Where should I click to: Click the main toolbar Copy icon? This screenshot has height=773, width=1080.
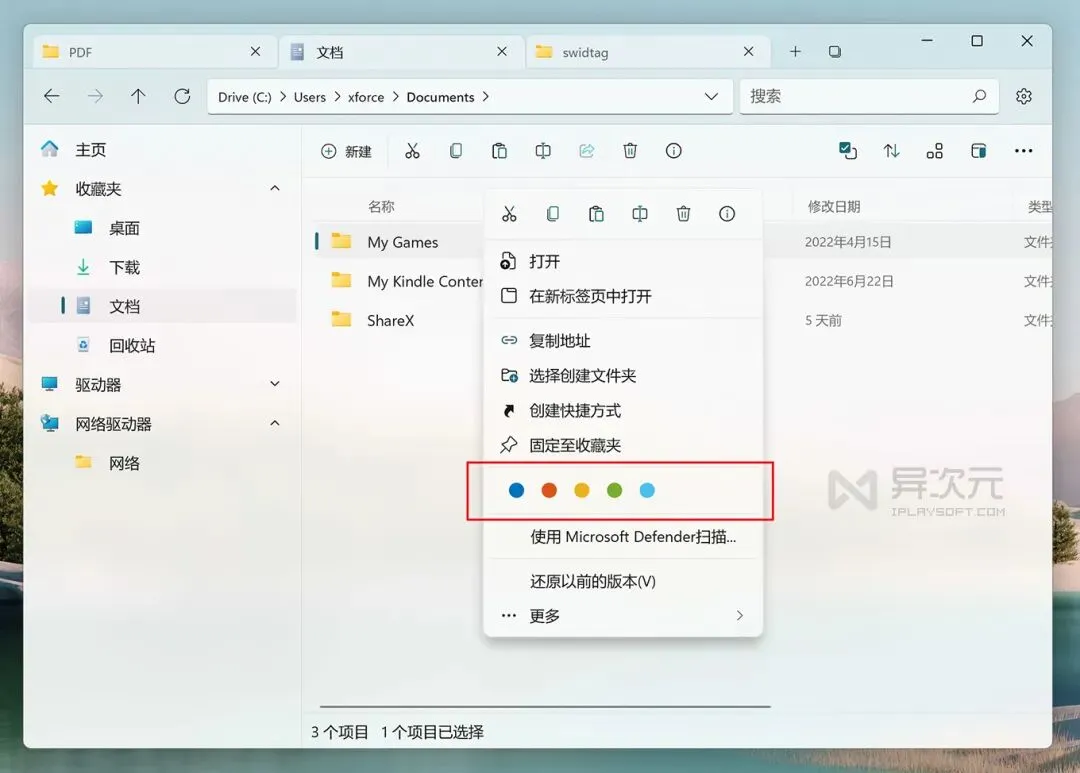coord(456,151)
